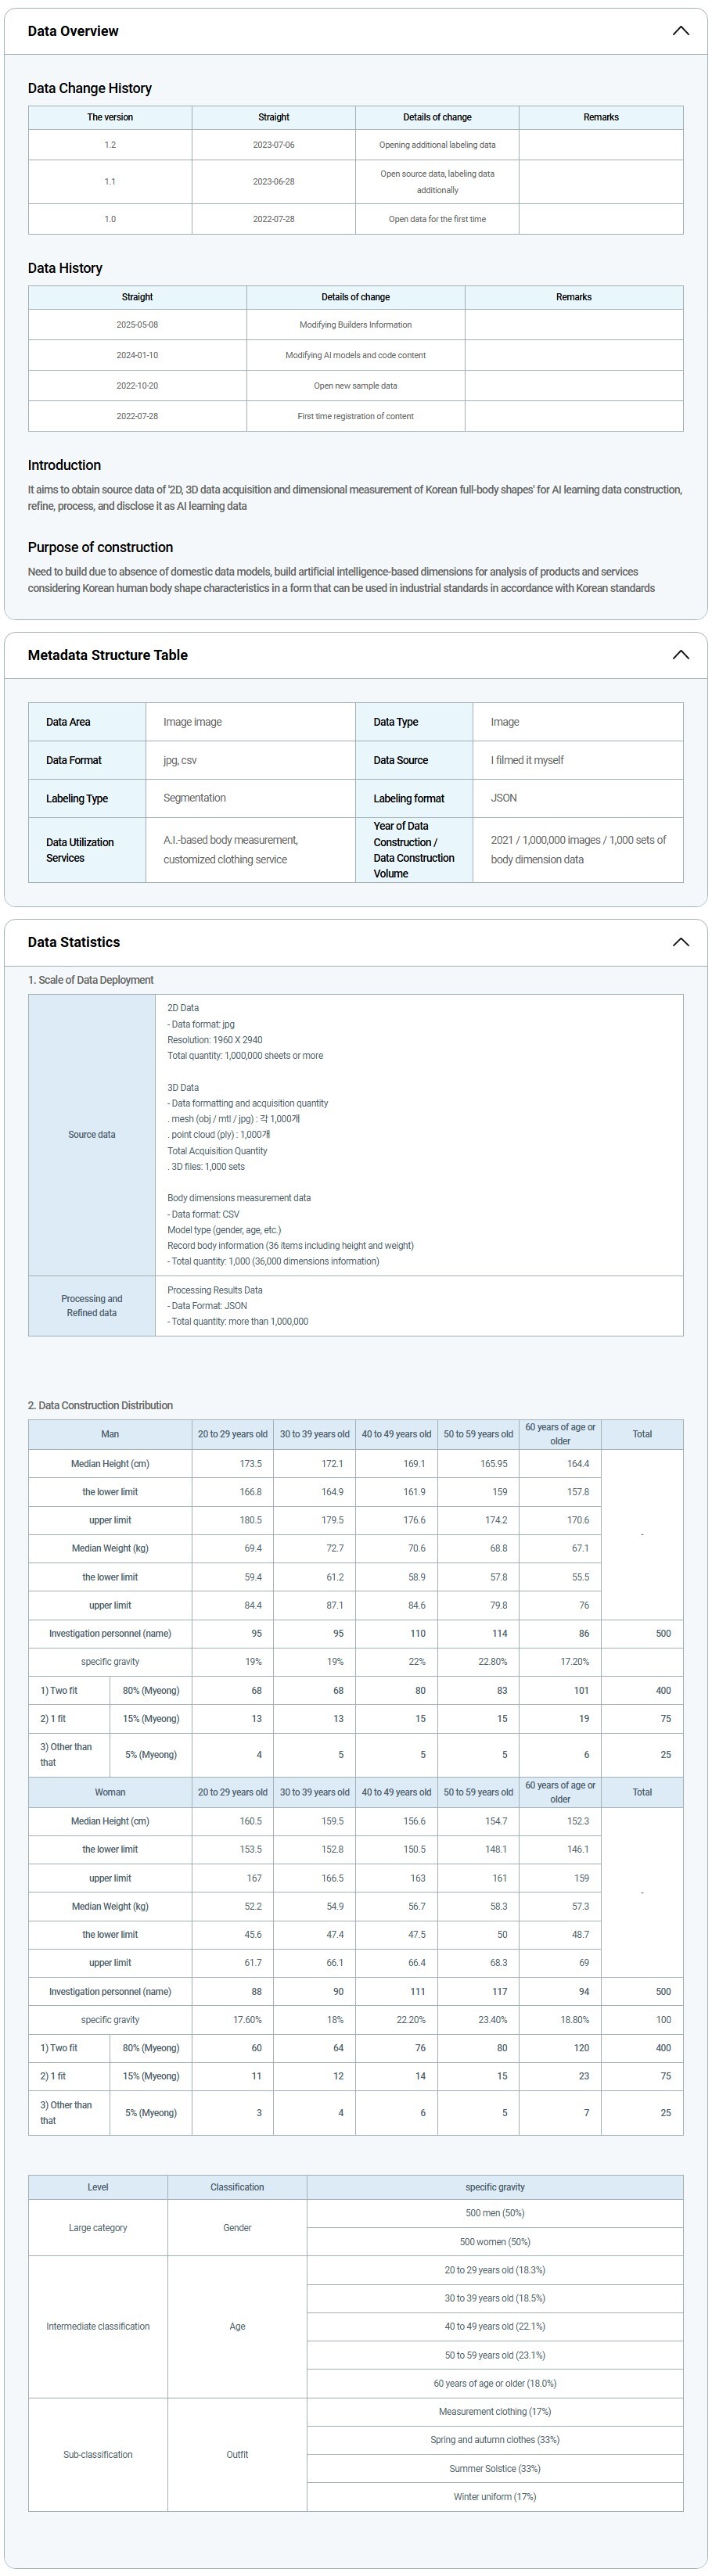
Task: Click the Metadata Structure Table title
Action: (x=107, y=655)
